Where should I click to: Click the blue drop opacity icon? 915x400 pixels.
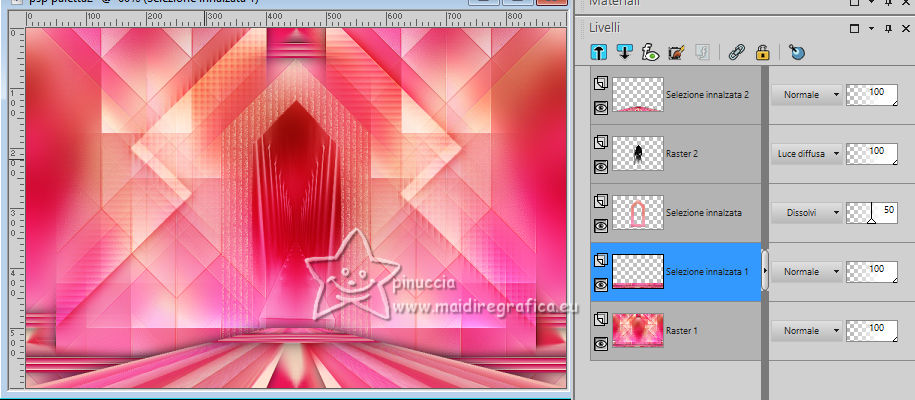(x=797, y=53)
